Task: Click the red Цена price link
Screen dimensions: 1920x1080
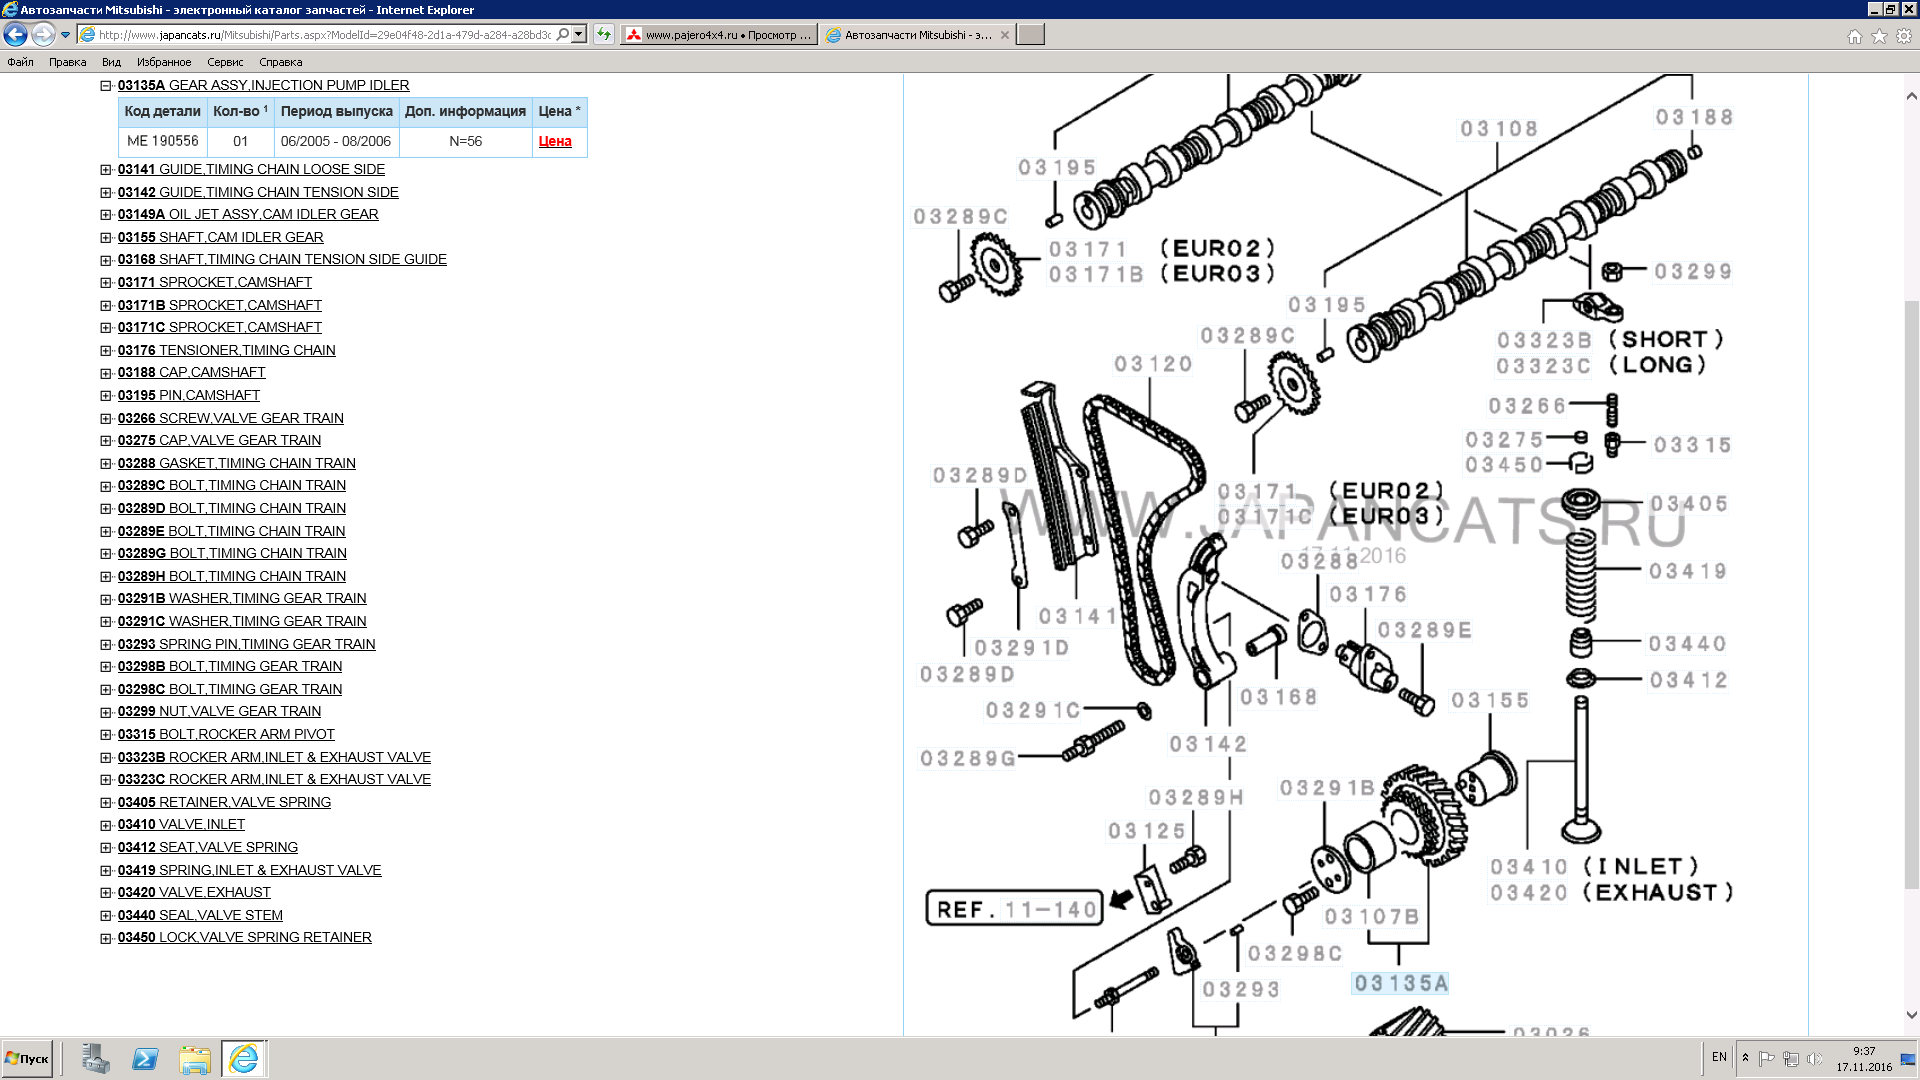Action: (x=555, y=141)
